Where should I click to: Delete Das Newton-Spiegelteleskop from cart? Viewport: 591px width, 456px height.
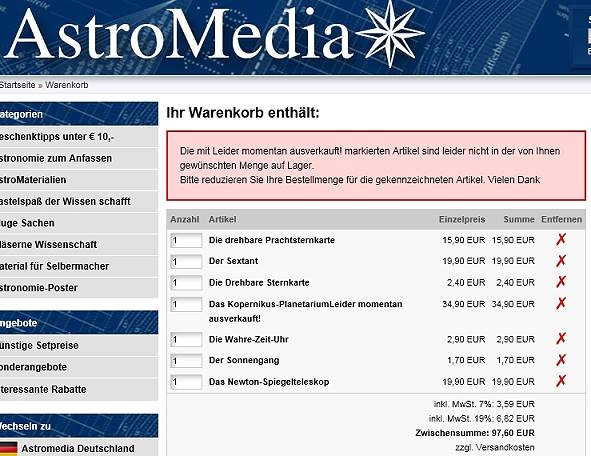point(561,381)
